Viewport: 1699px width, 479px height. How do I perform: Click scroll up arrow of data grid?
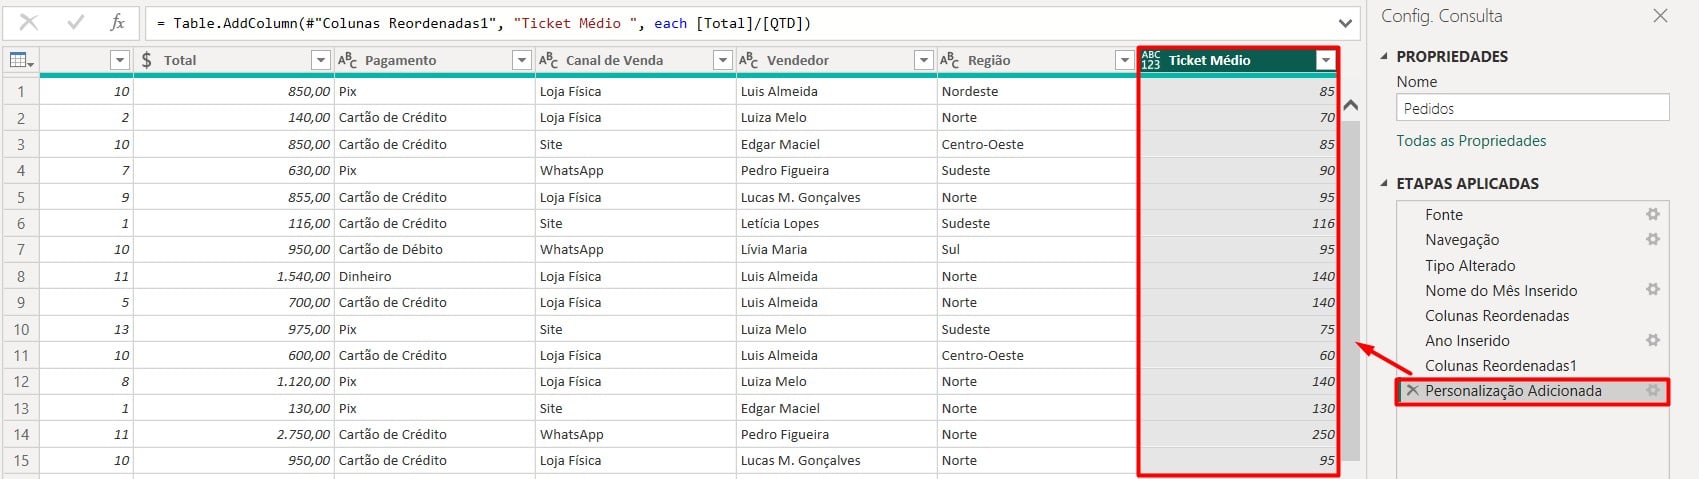tap(1351, 105)
